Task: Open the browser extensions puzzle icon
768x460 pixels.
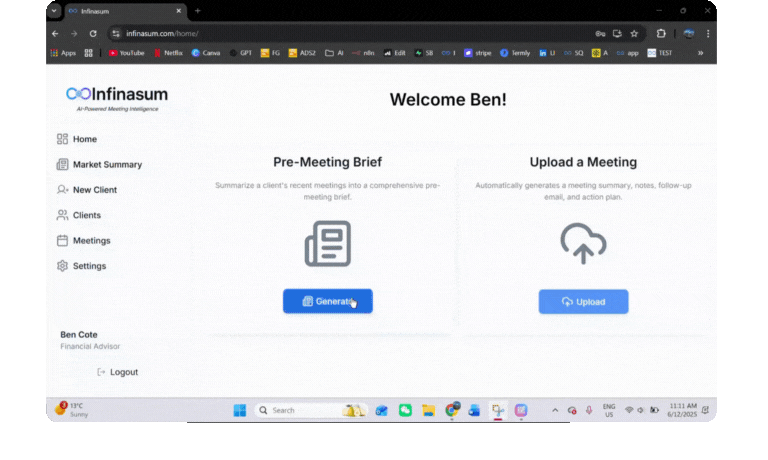Action: pos(661,34)
